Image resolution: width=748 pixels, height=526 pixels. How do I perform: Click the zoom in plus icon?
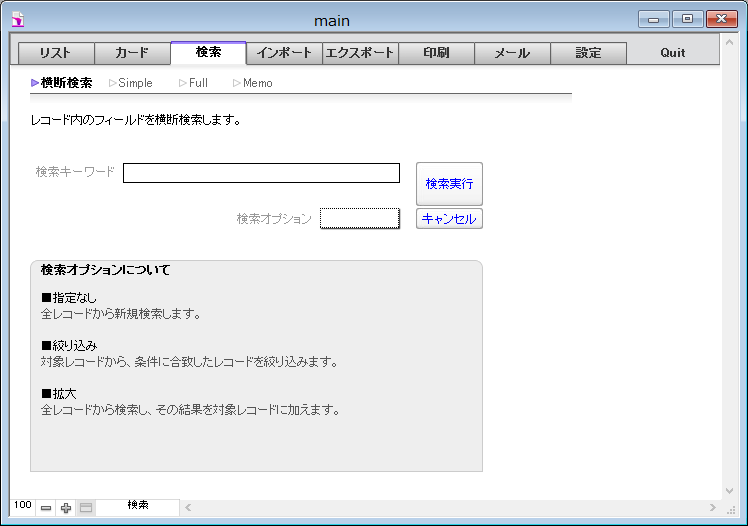pyautogui.click(x=66, y=508)
